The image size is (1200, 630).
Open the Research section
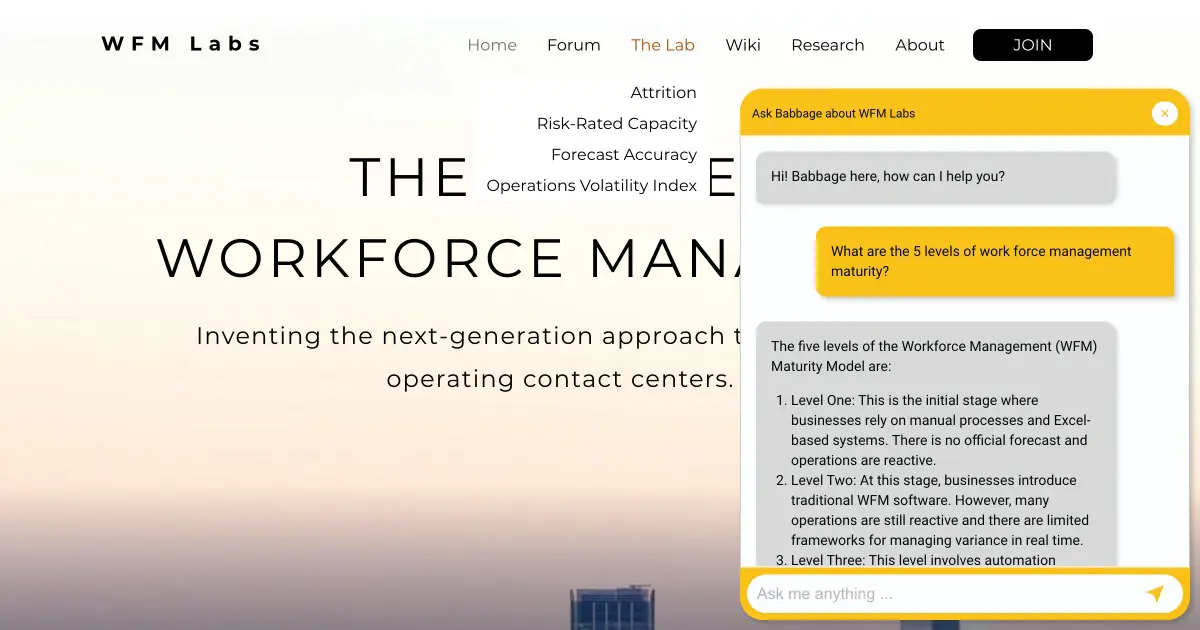828,45
